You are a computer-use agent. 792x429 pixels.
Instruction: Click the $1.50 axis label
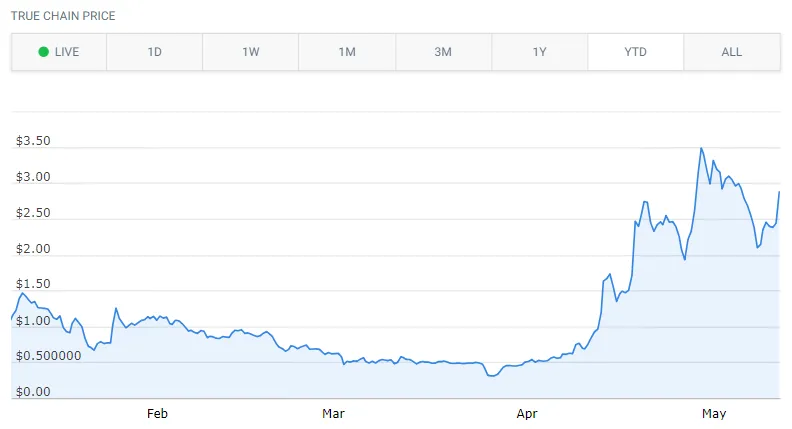[x=33, y=284]
